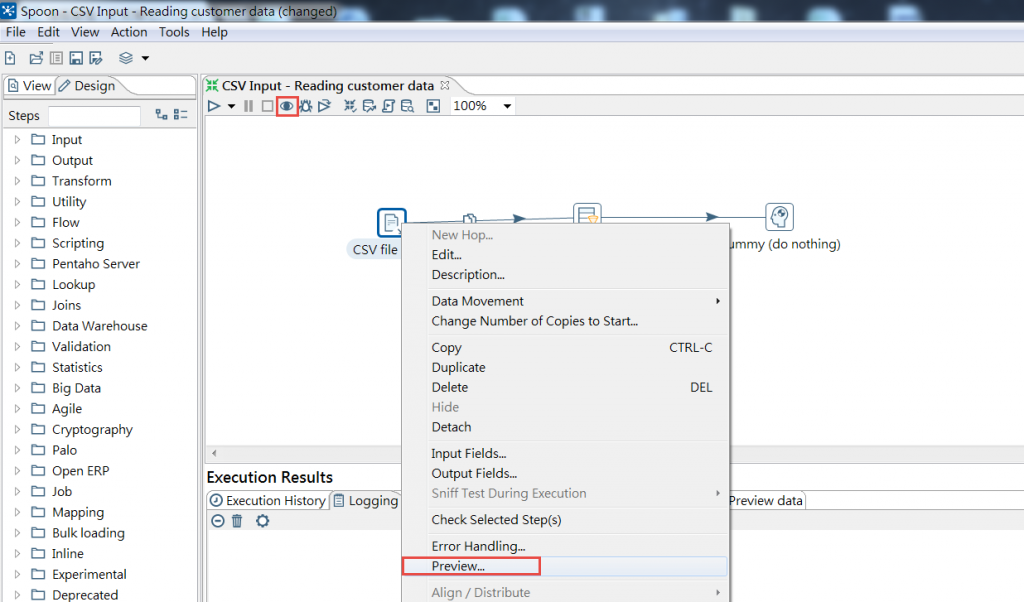Screen dimensions: 1024x602
Task: Select the Pentaho Server folder
Action: [x=96, y=264]
